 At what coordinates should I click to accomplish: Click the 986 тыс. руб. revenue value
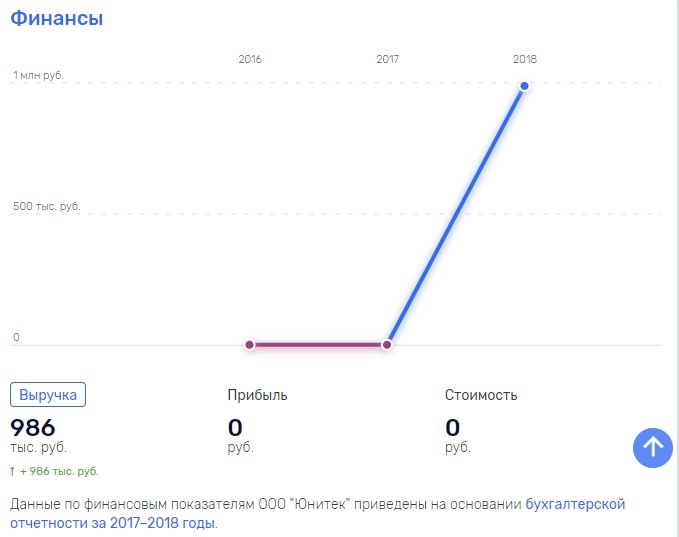pos(38,435)
